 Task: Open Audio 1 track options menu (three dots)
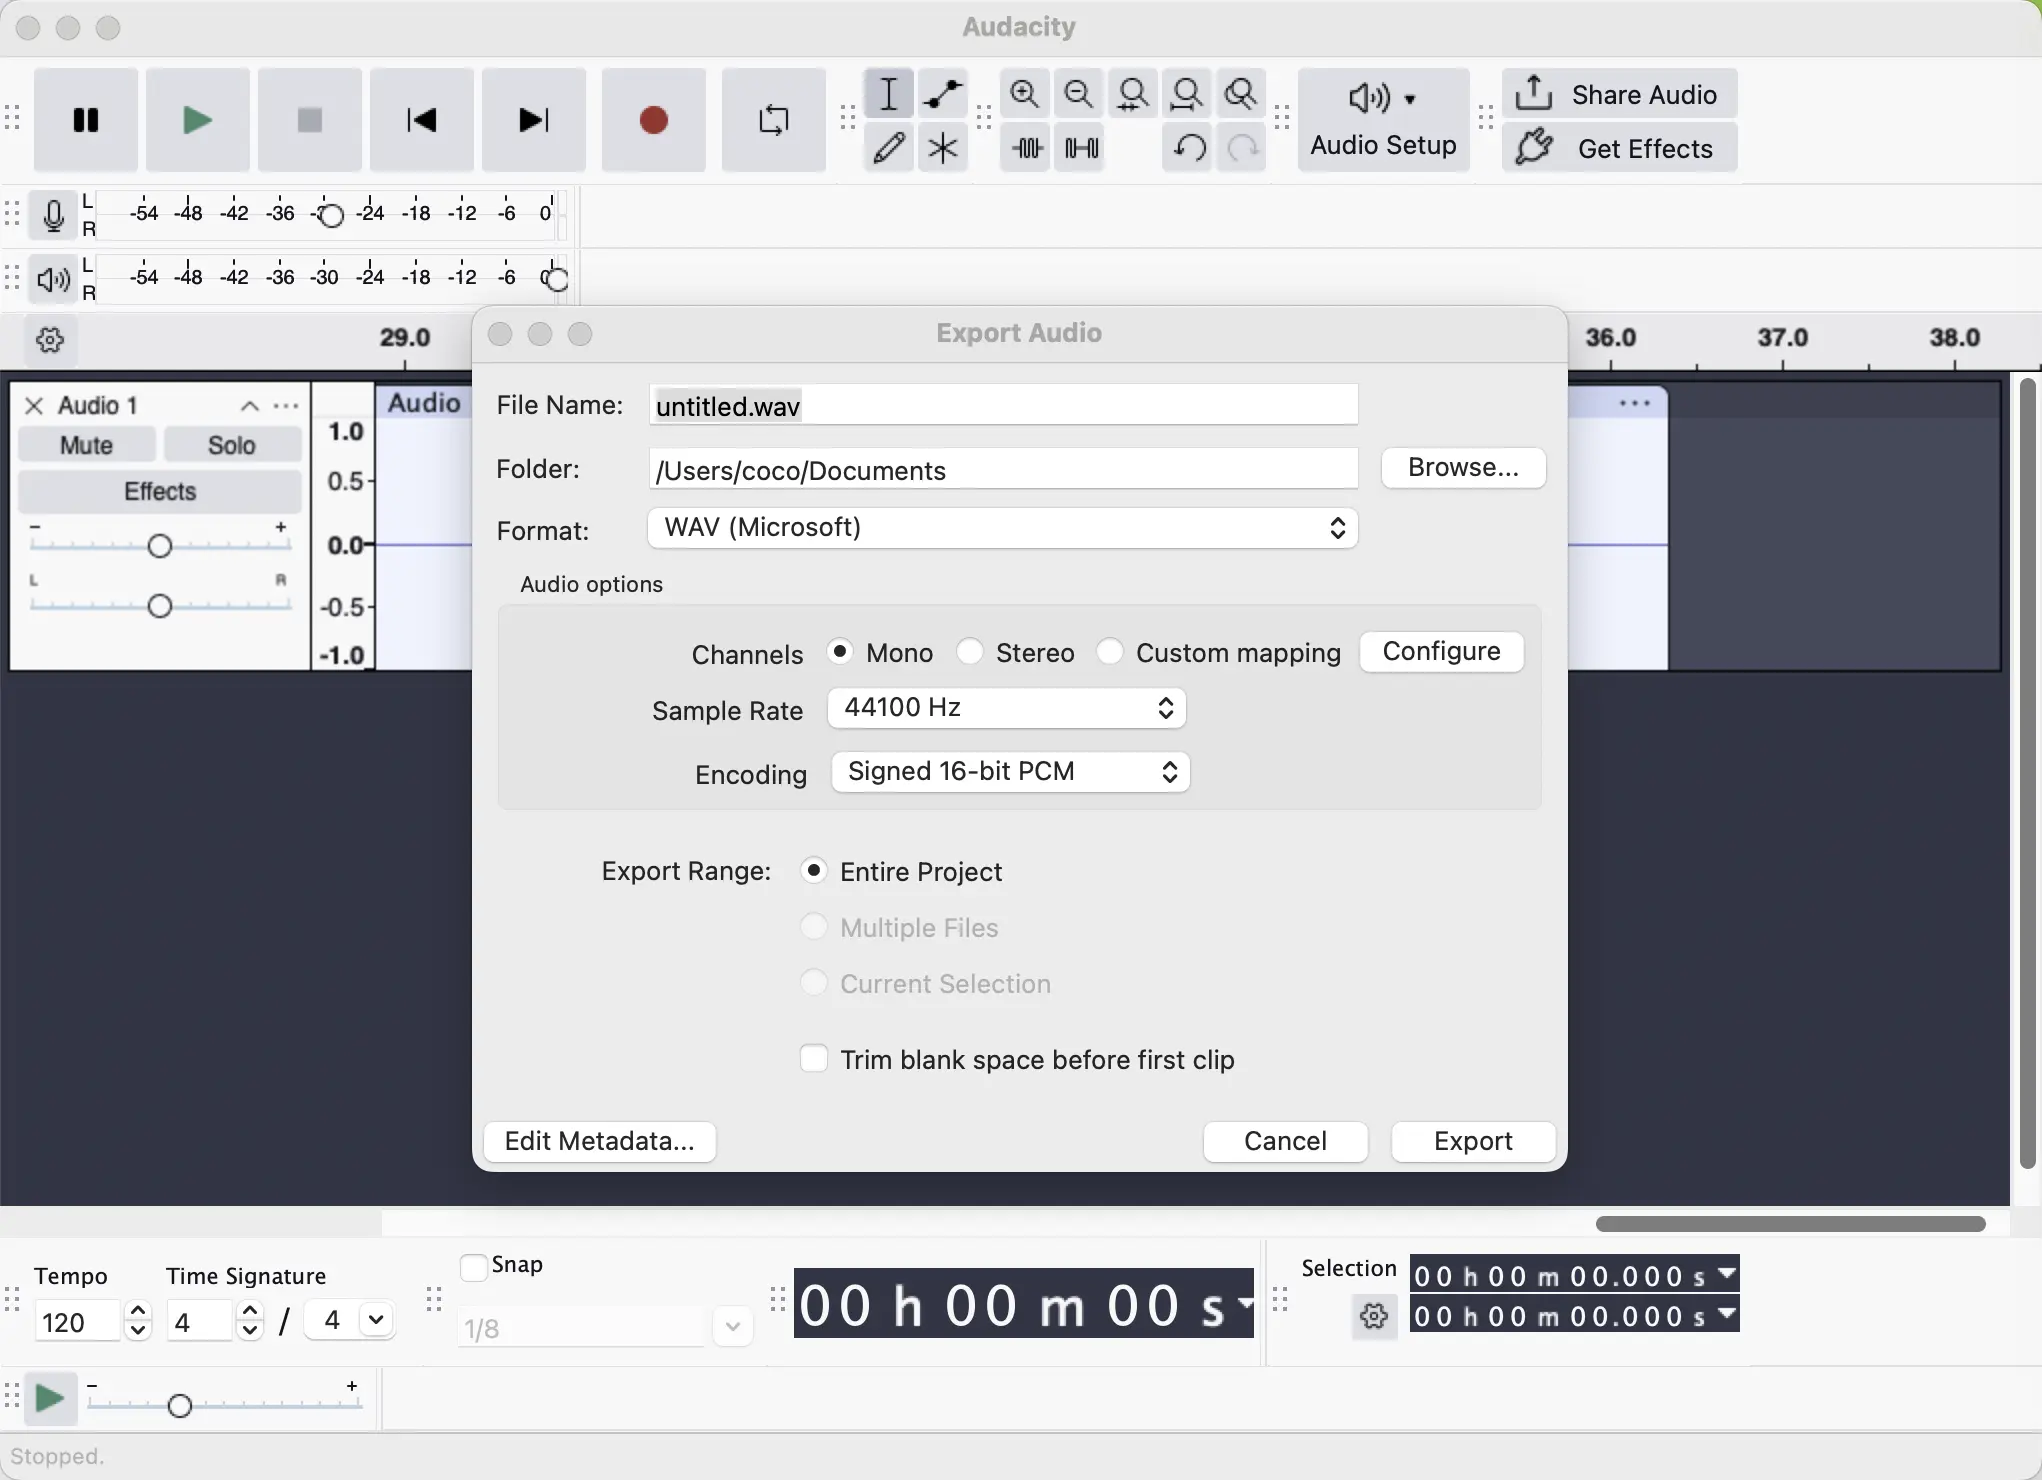click(286, 406)
